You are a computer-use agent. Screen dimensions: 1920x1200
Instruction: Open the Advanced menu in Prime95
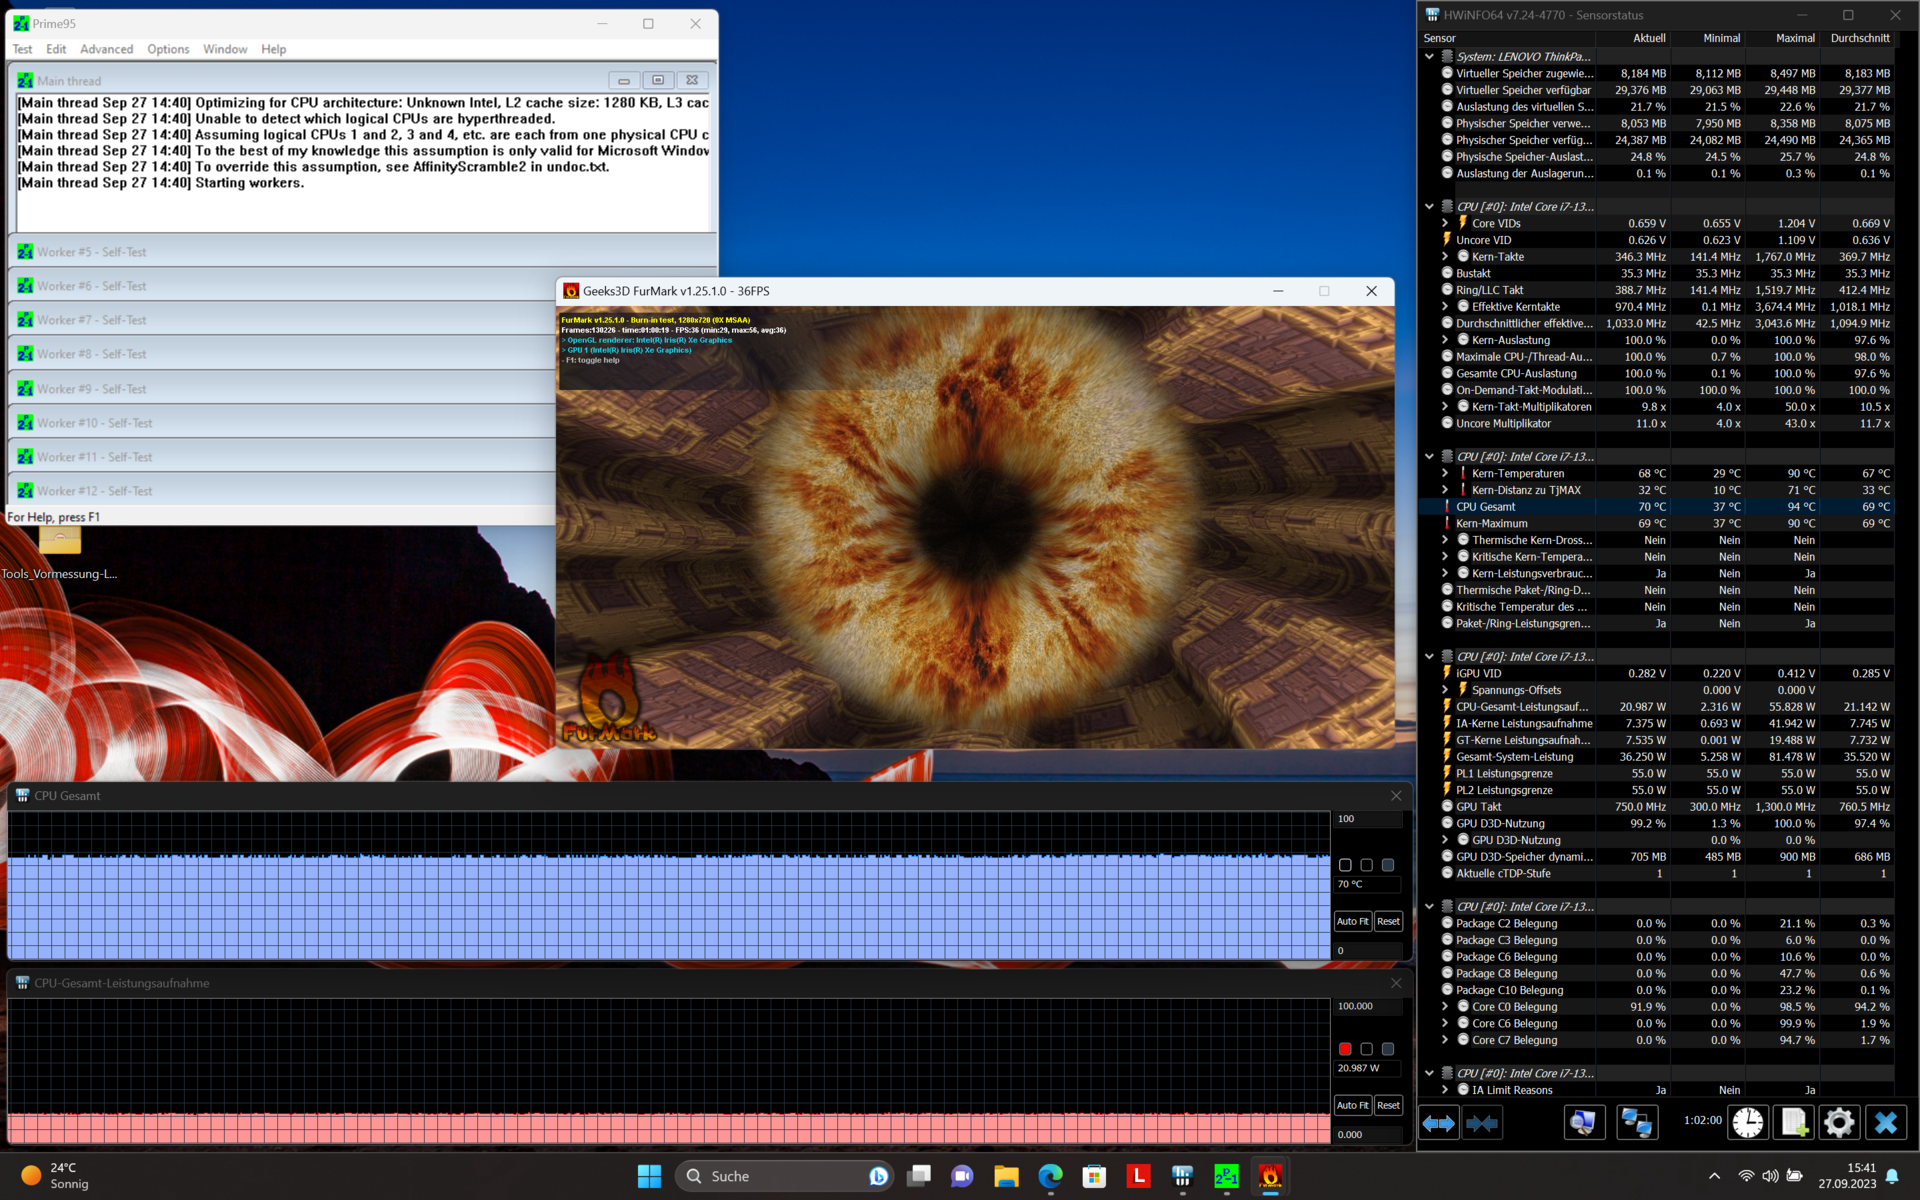[x=106, y=49]
